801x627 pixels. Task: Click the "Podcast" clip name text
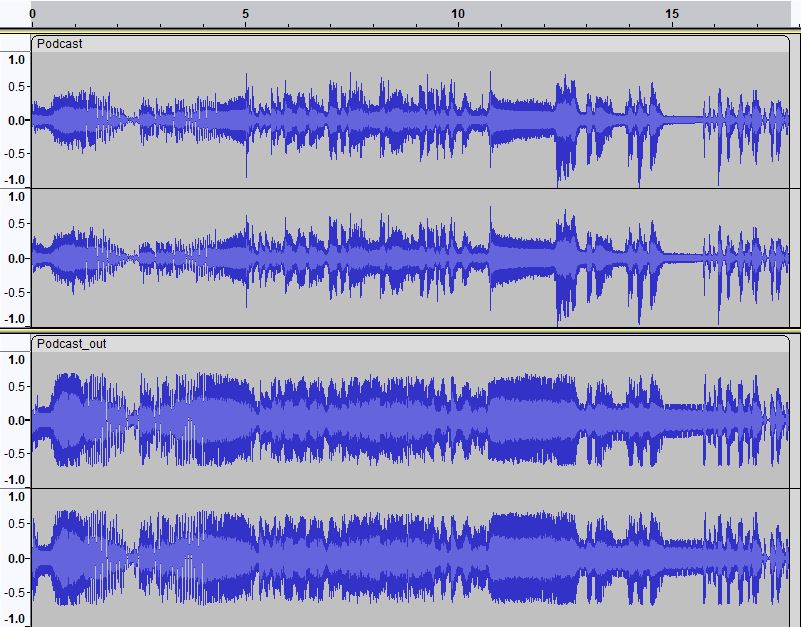click(59, 44)
